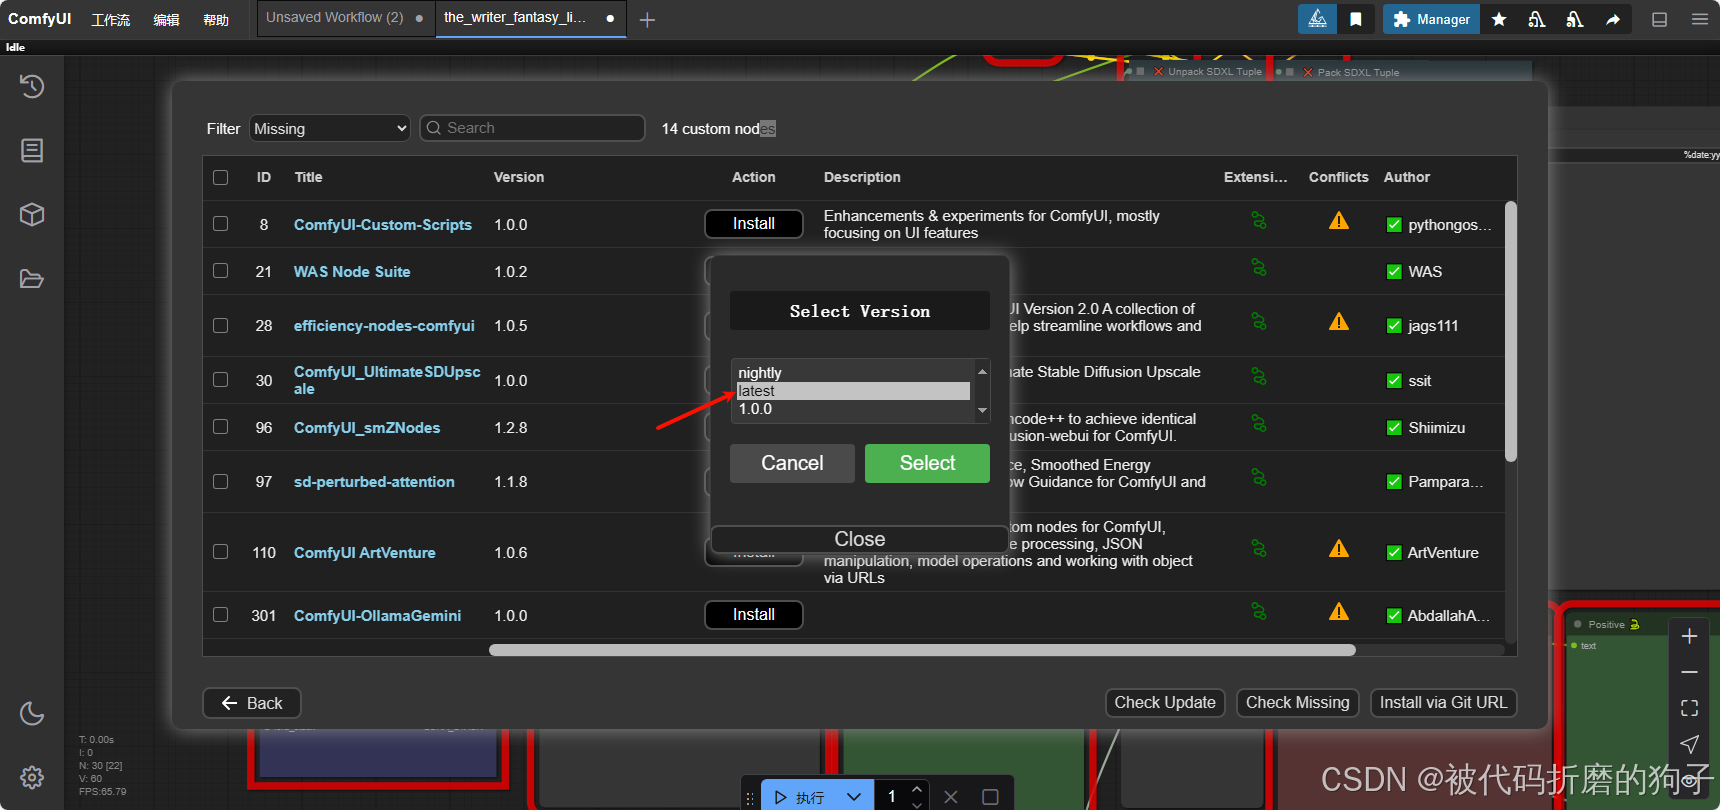Open the model library cube icon
Image resolution: width=1720 pixels, height=810 pixels.
click(32, 214)
